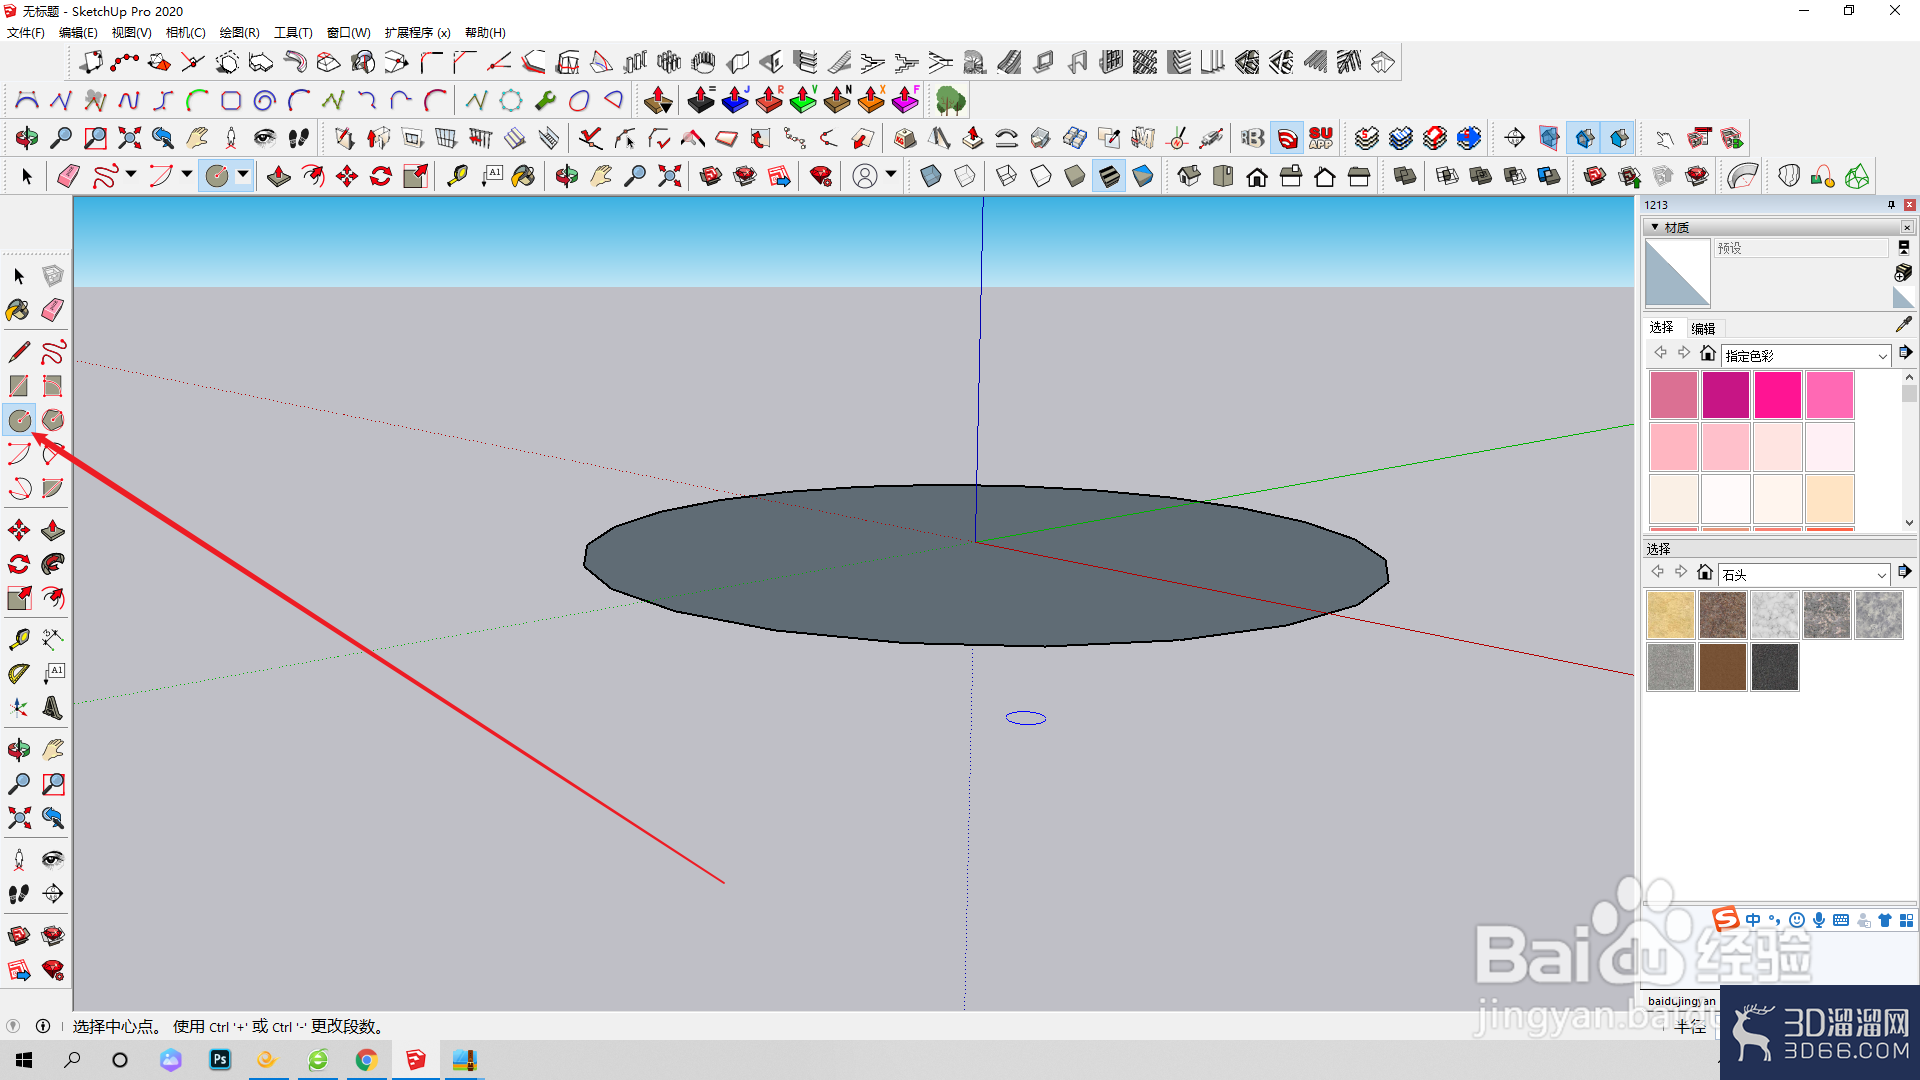The height and width of the screenshot is (1080, 1920).
Task: Select the bright magenta color swatch
Action: point(1777,394)
